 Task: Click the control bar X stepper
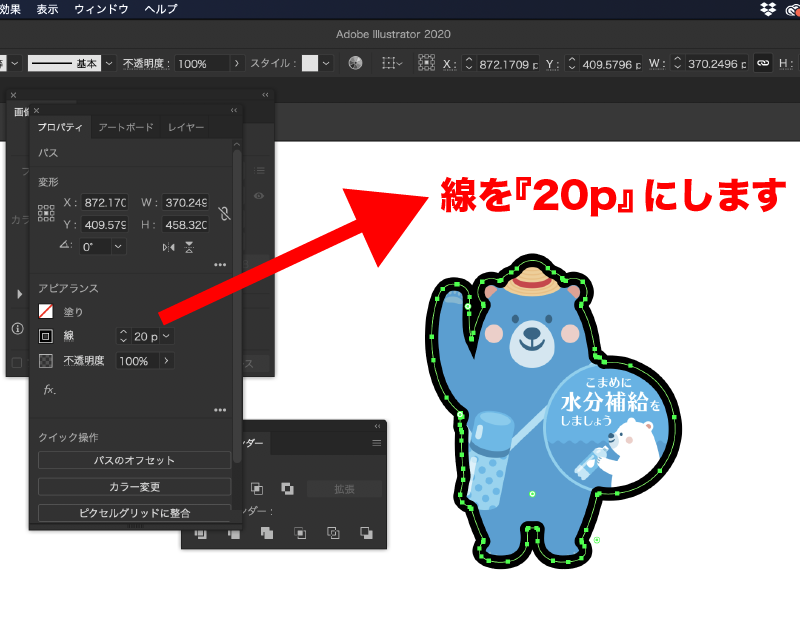tap(468, 63)
